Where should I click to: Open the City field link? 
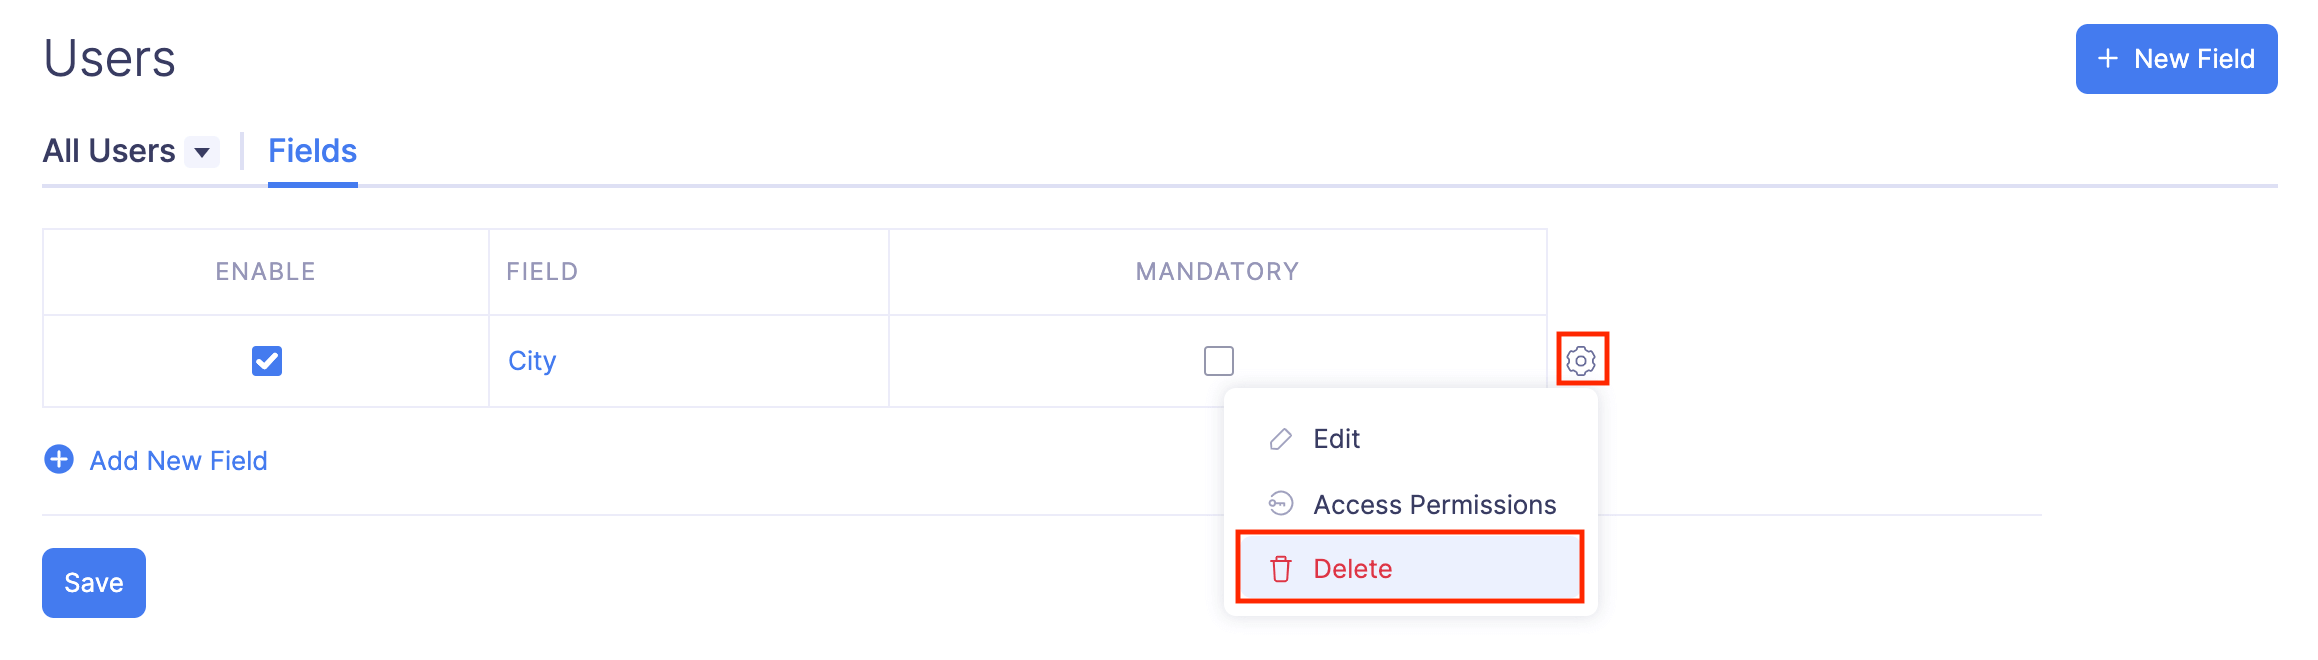(532, 361)
